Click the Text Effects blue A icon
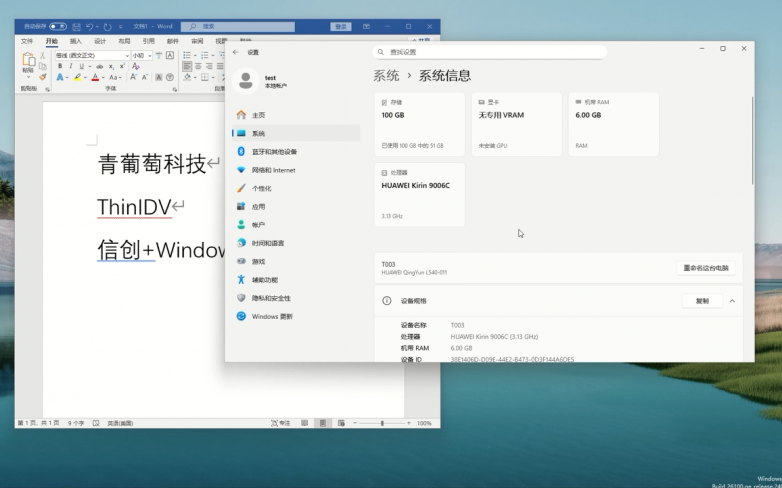782x488 pixels. click(x=60, y=77)
